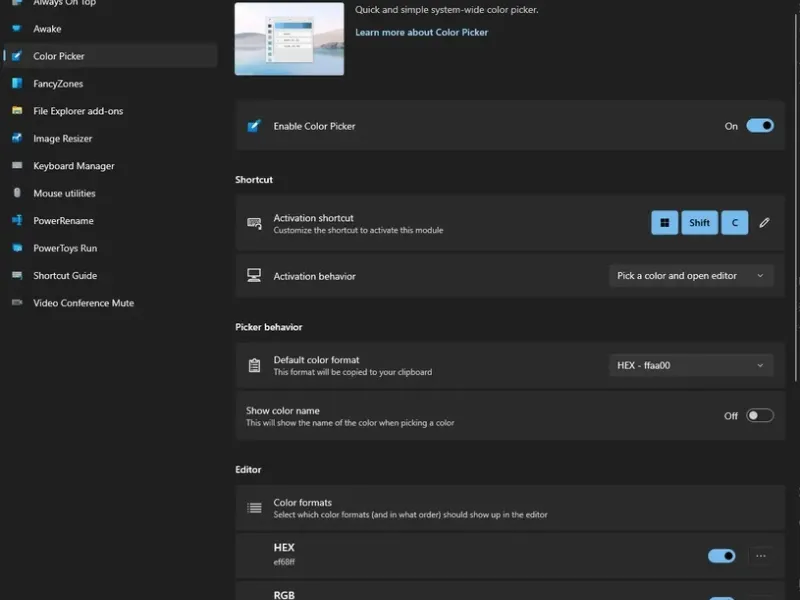Viewport: 800px width, 600px height.
Task: Click the PowerRename sidebar icon
Action: point(17,220)
